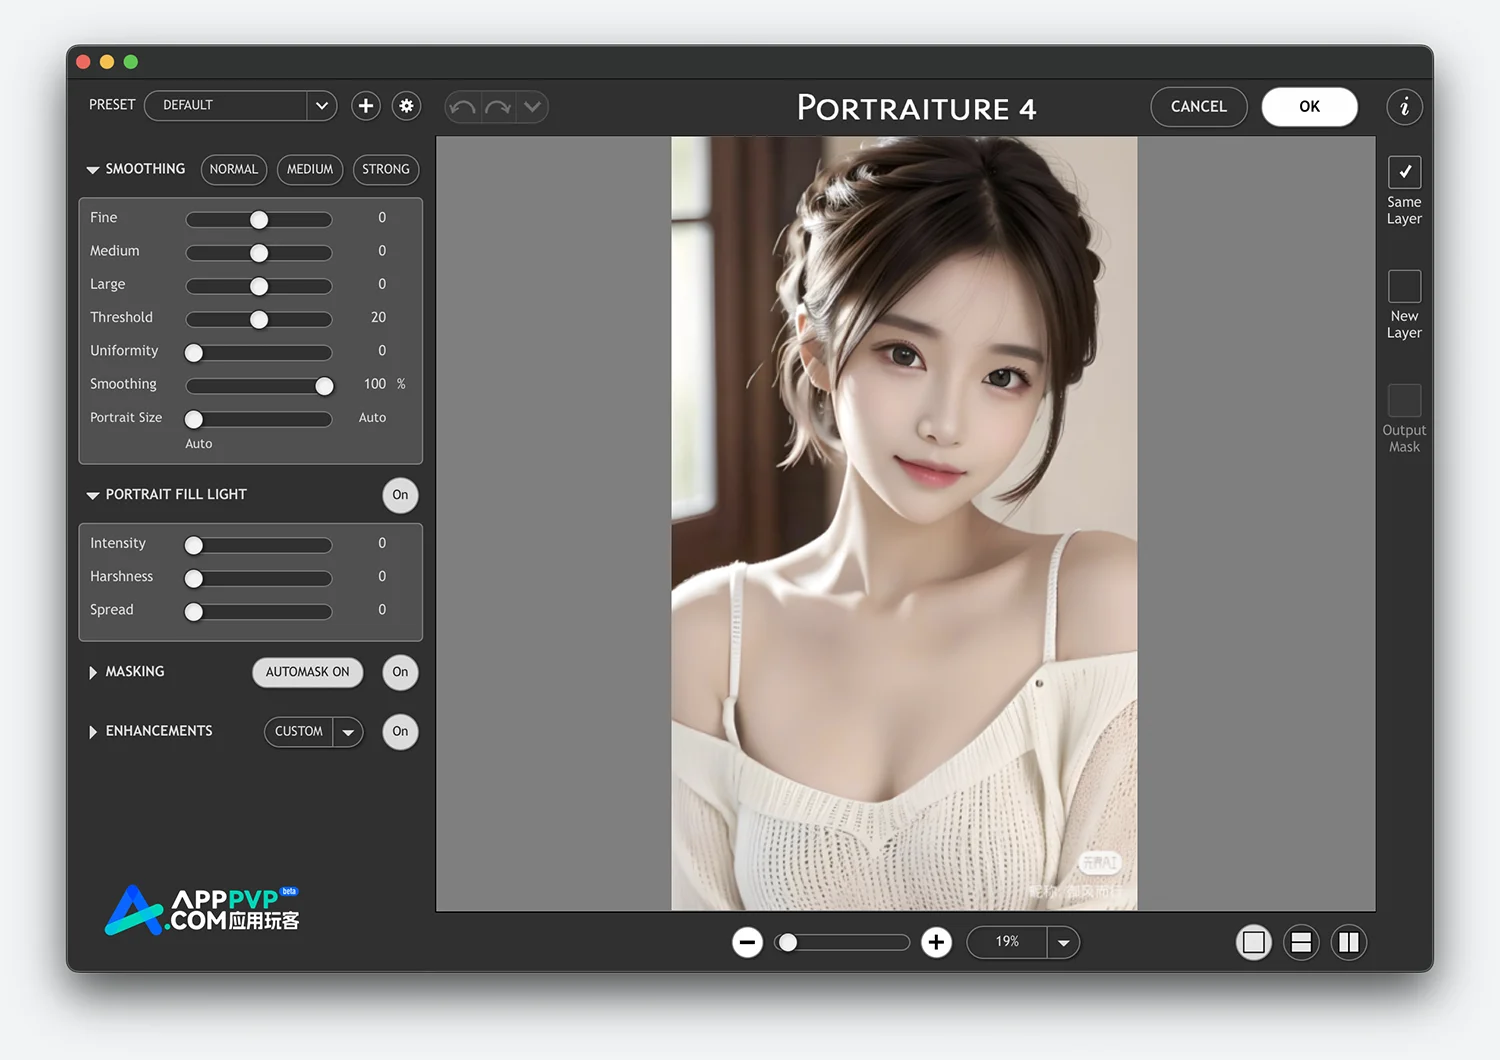Click the Threshold value 20
The height and width of the screenshot is (1060, 1500).
[x=378, y=318]
